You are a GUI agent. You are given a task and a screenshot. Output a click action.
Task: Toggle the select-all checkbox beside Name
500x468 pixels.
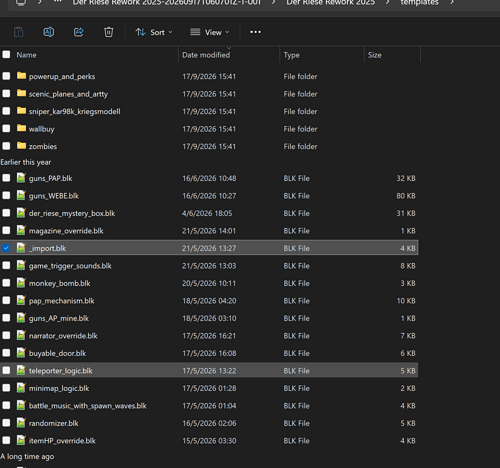6,55
